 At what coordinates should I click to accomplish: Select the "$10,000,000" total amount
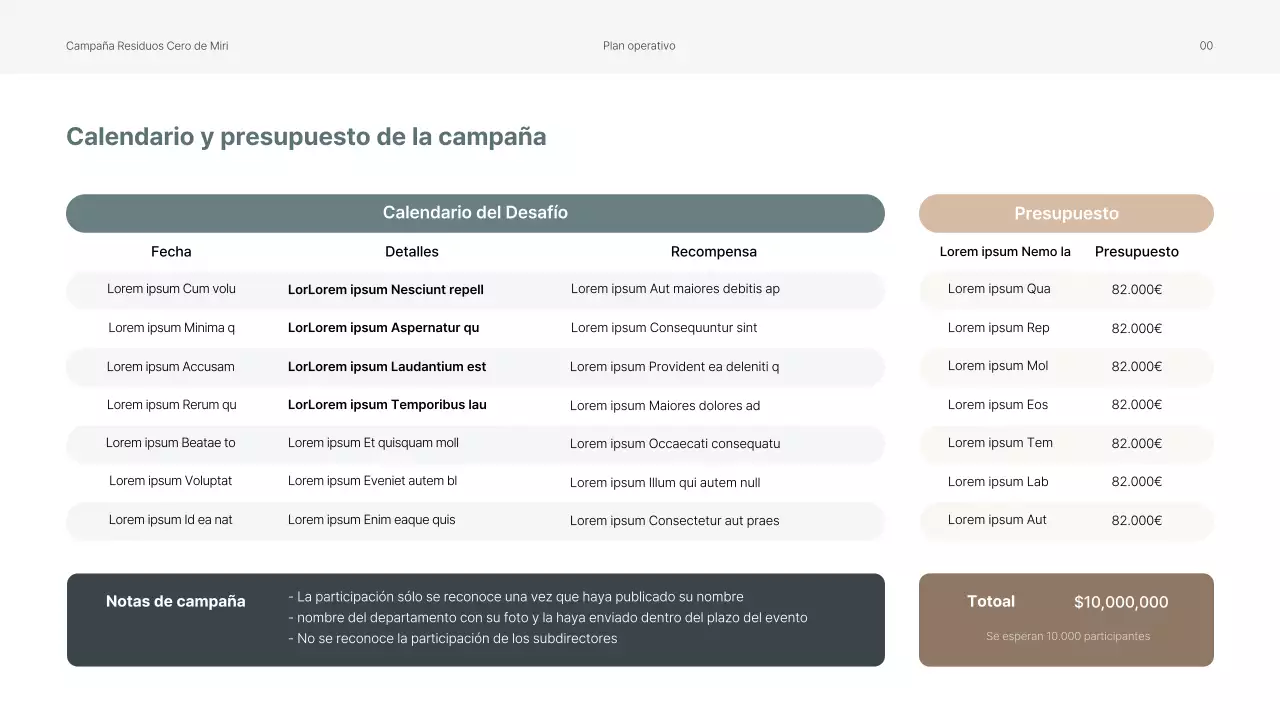[x=1121, y=602]
